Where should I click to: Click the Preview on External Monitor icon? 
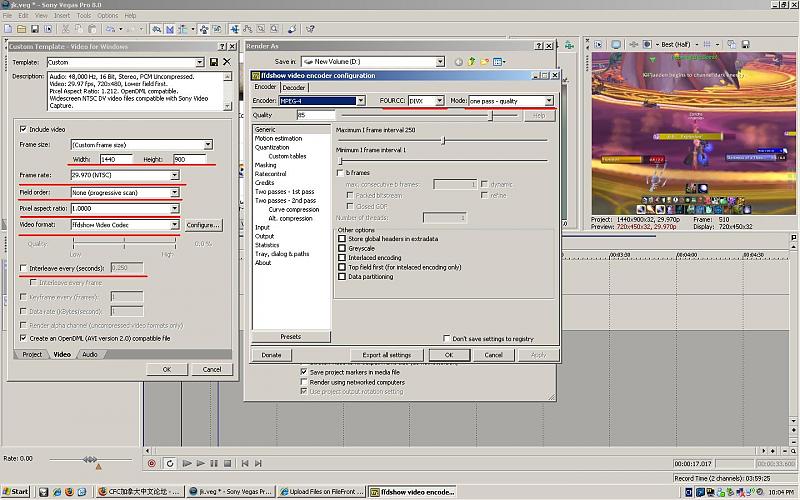point(616,44)
